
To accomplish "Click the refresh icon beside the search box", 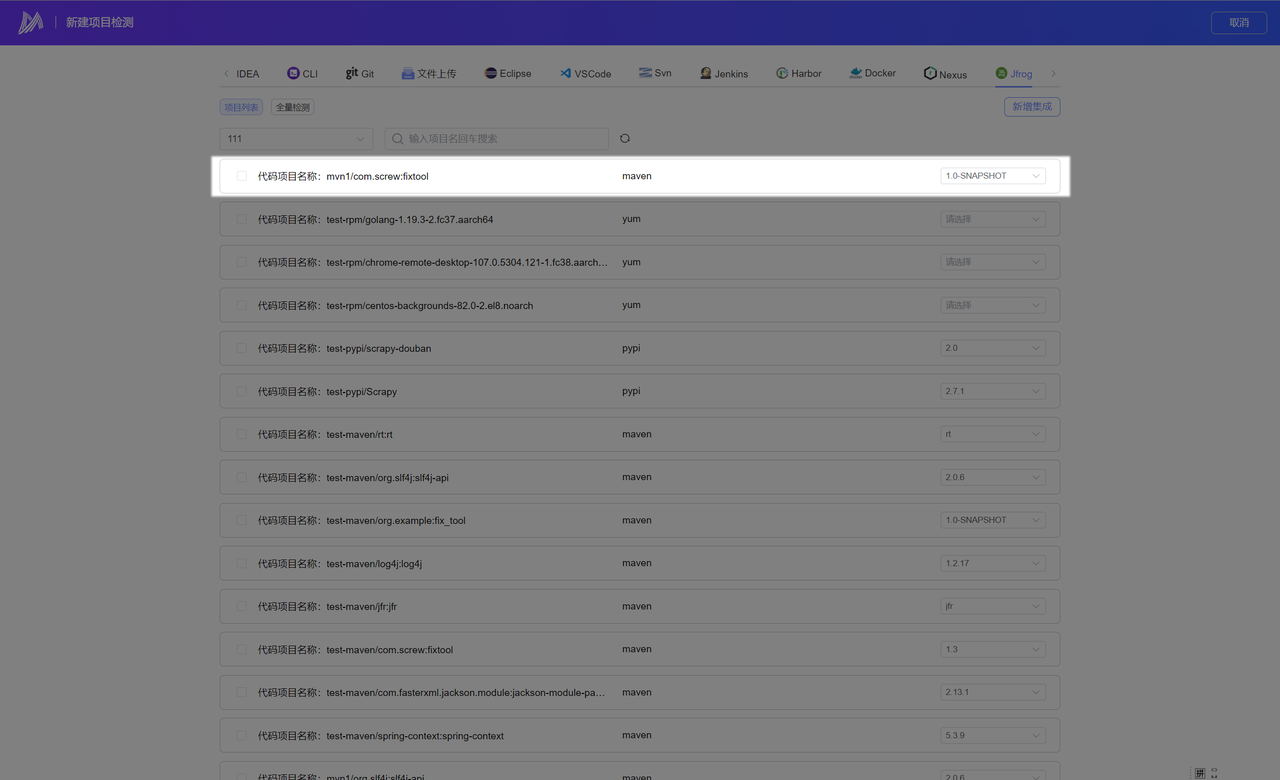I will point(625,139).
